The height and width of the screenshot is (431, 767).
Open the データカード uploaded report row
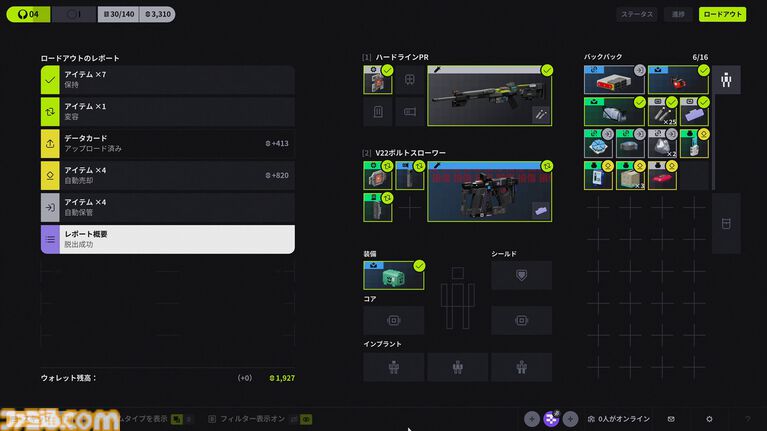click(x=167, y=143)
